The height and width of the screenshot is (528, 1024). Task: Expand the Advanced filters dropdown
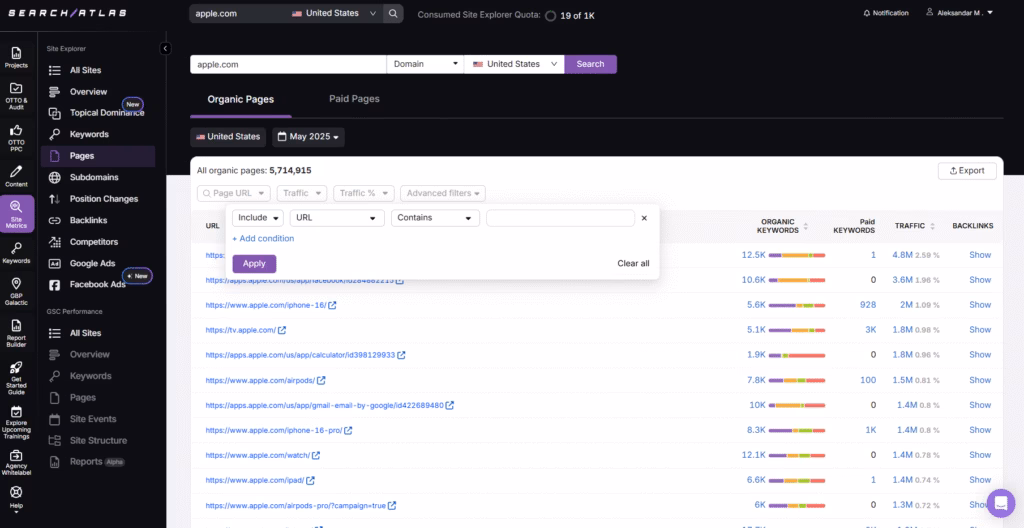(443, 193)
